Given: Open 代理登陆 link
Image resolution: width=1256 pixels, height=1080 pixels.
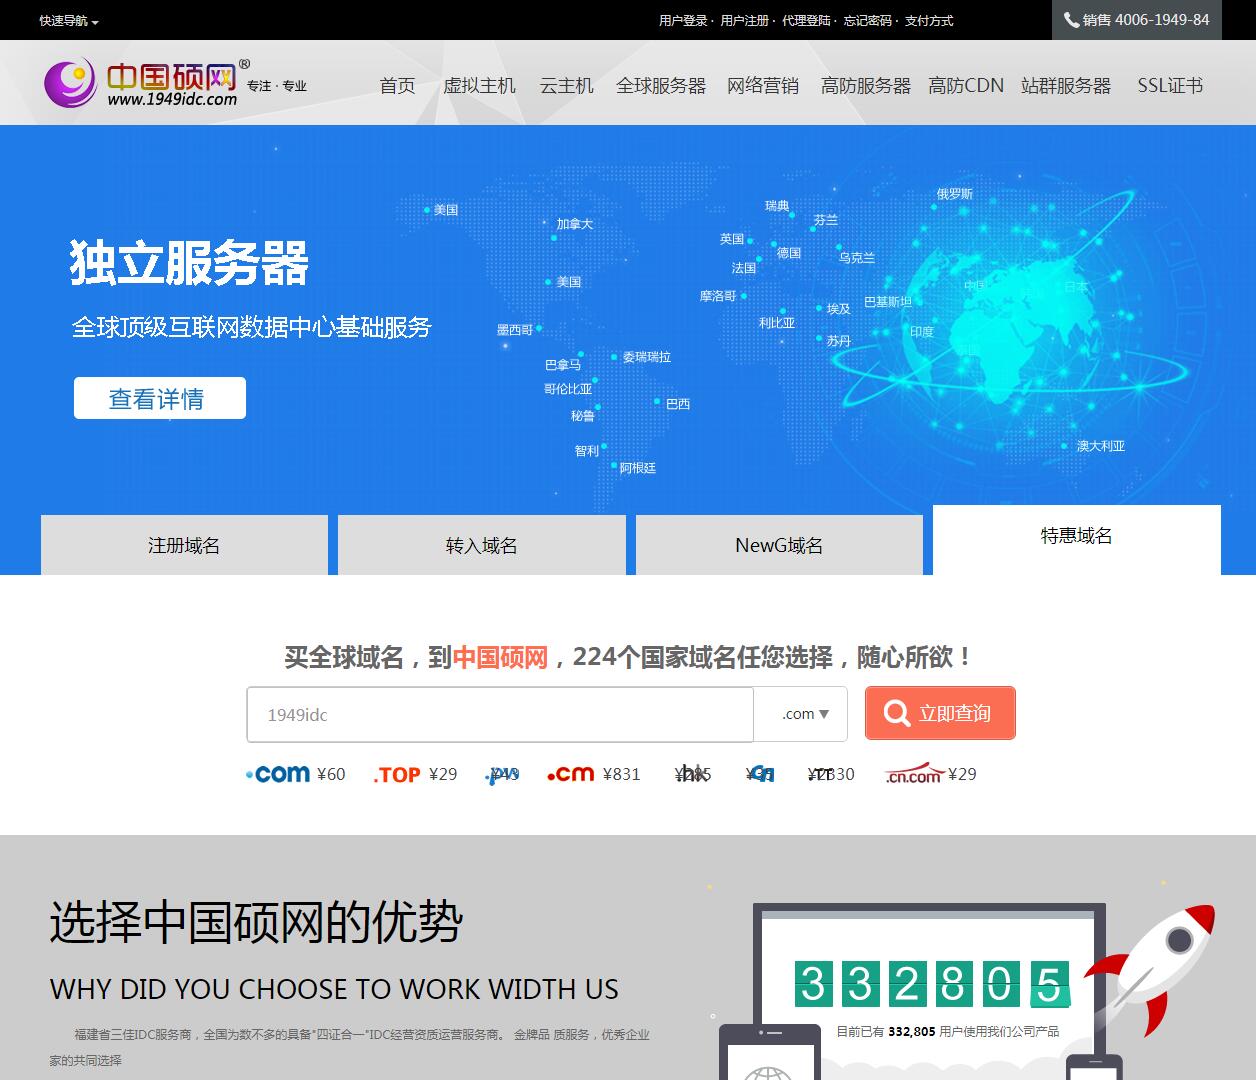Looking at the screenshot, I should point(806,20).
